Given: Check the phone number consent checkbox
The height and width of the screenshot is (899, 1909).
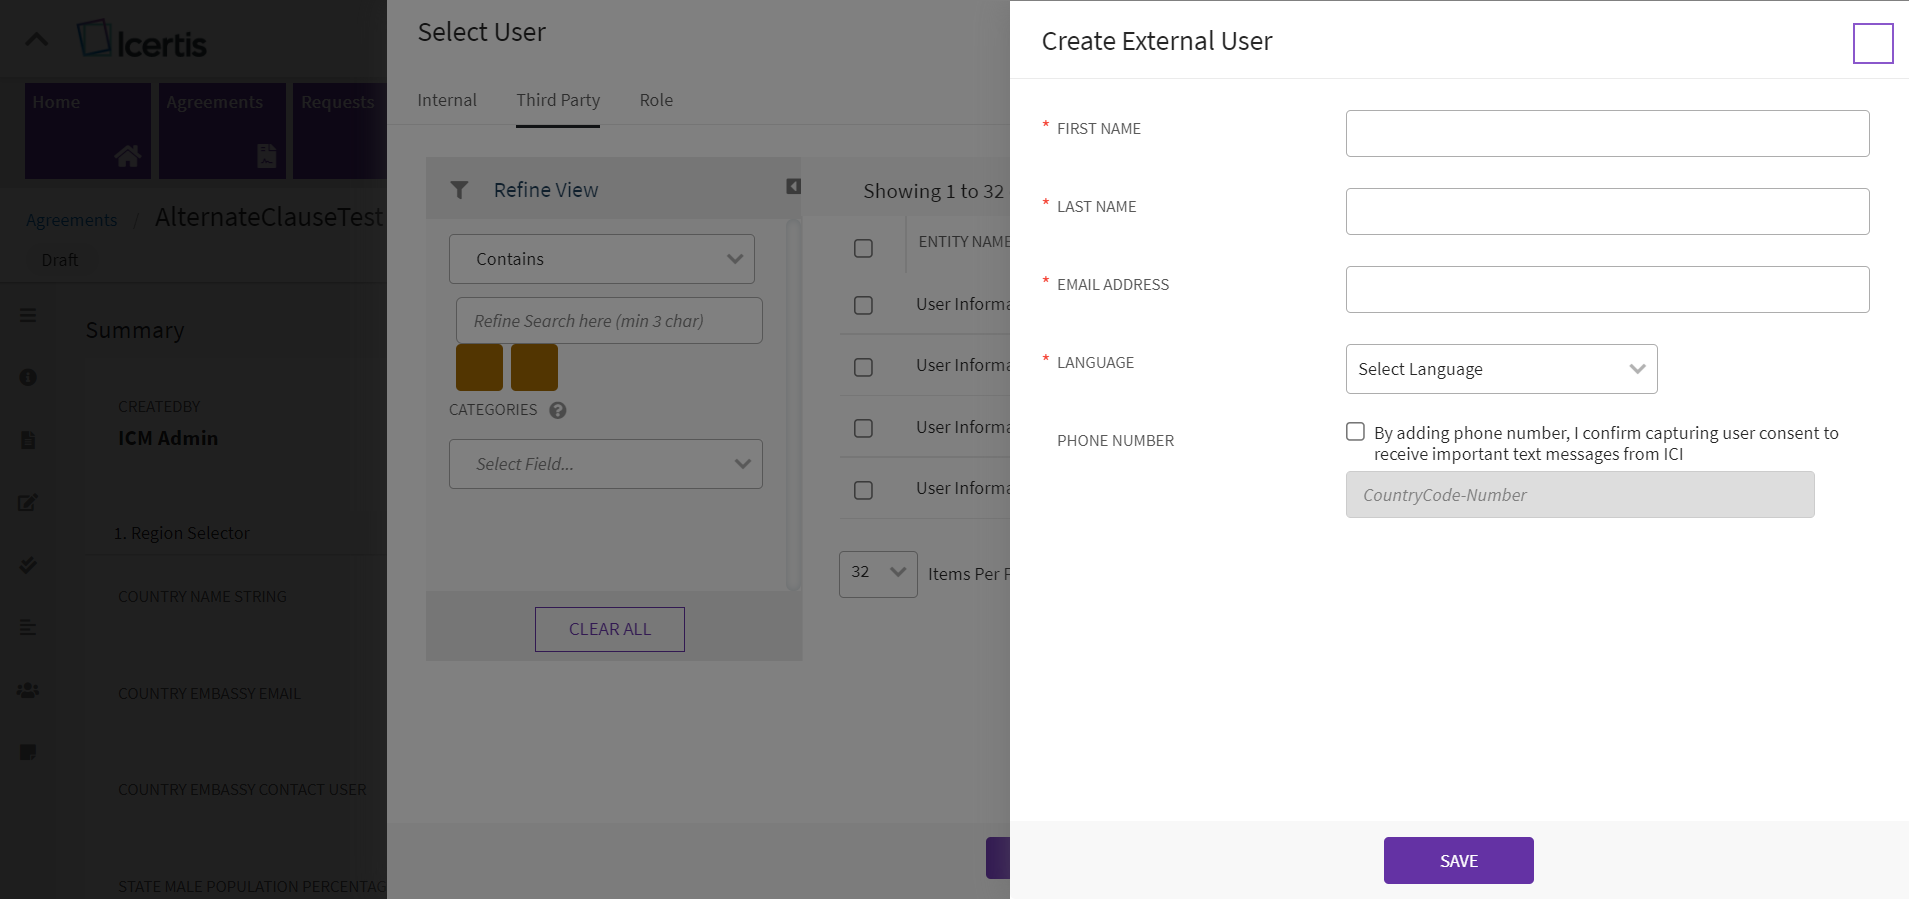Looking at the screenshot, I should pos(1355,432).
